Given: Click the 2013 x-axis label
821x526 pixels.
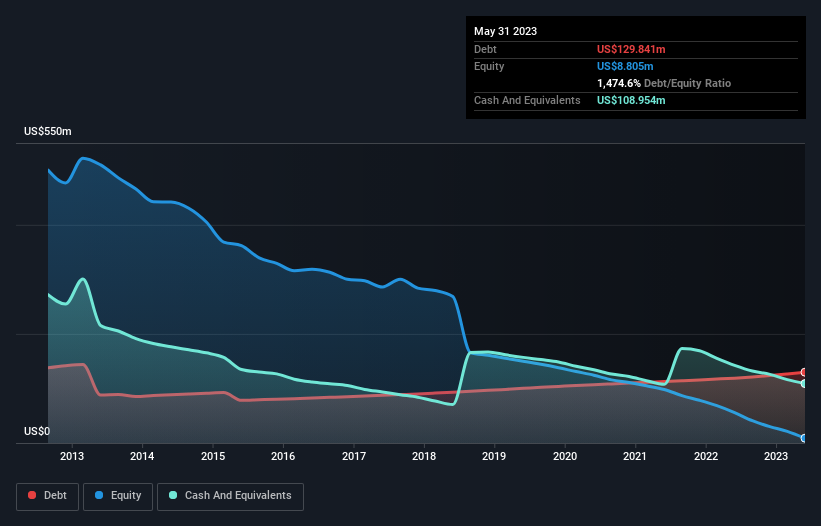Looking at the screenshot, I should (72, 456).
